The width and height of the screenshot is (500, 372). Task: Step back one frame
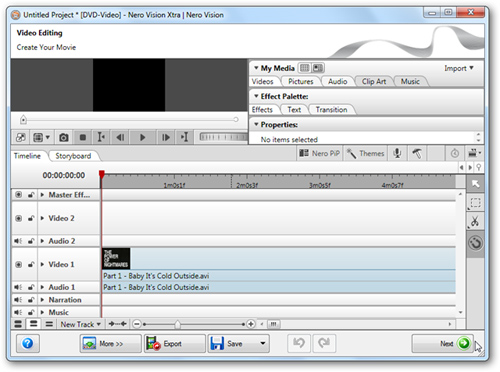120,137
